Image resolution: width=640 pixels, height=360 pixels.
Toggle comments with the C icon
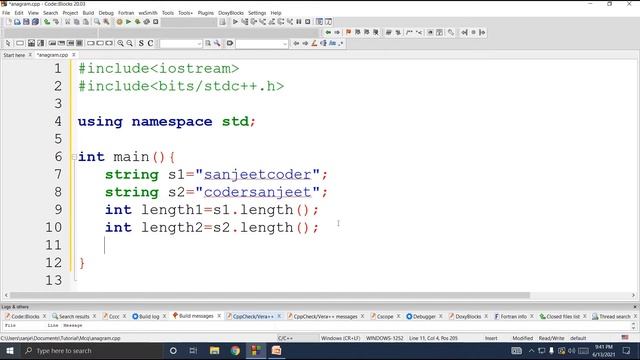[150, 43]
